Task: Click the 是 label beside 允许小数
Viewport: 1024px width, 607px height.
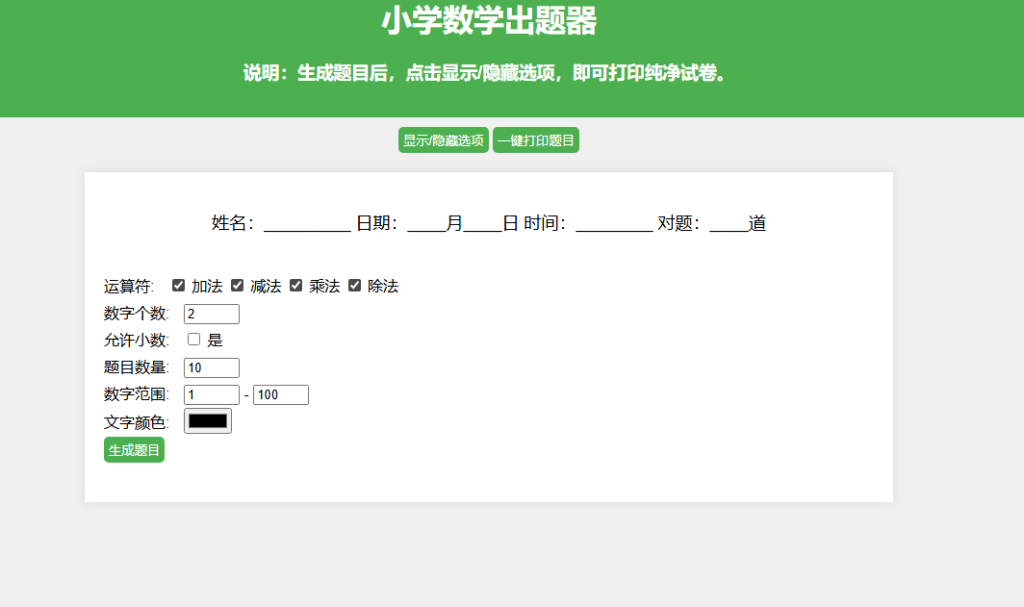Action: pos(215,340)
